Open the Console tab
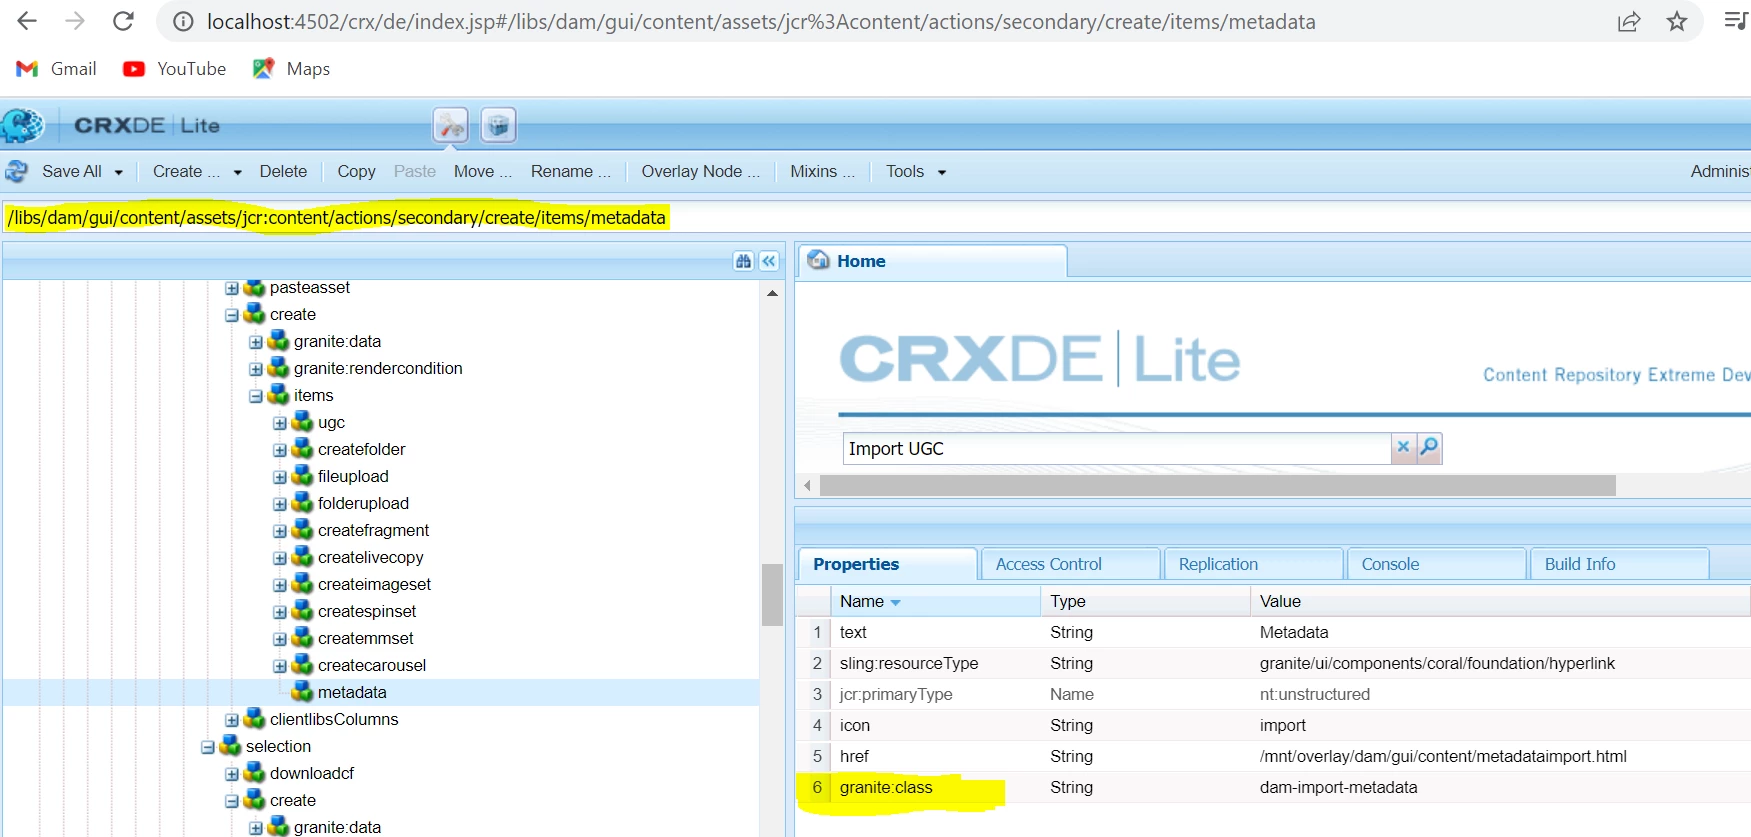This screenshot has height=837, width=1751. coord(1437,564)
